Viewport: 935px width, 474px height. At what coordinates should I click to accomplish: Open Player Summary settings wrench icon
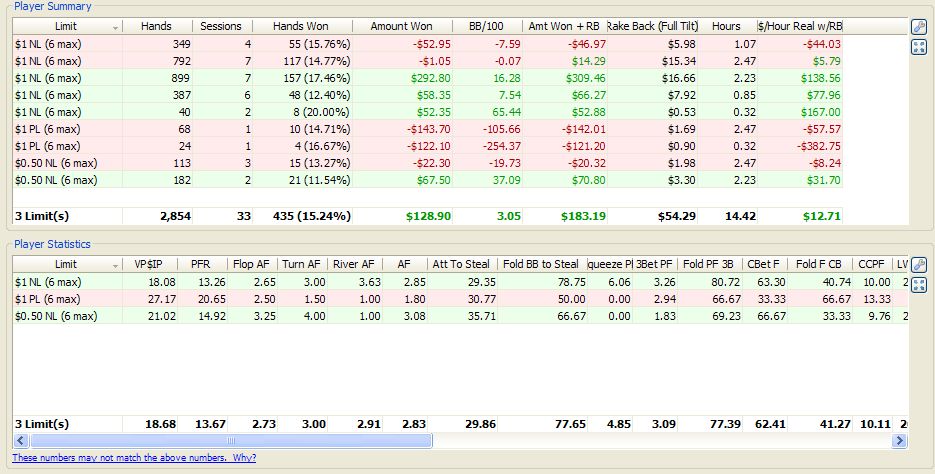(x=919, y=27)
